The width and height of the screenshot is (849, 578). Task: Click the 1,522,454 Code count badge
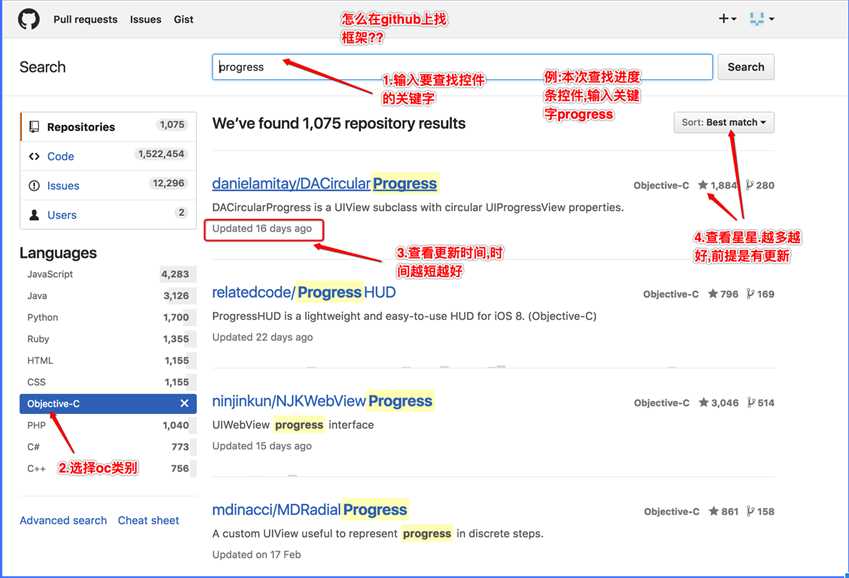click(161, 154)
